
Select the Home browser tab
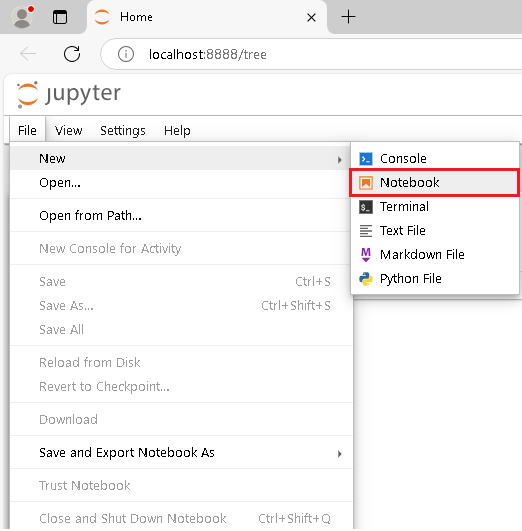click(207, 17)
